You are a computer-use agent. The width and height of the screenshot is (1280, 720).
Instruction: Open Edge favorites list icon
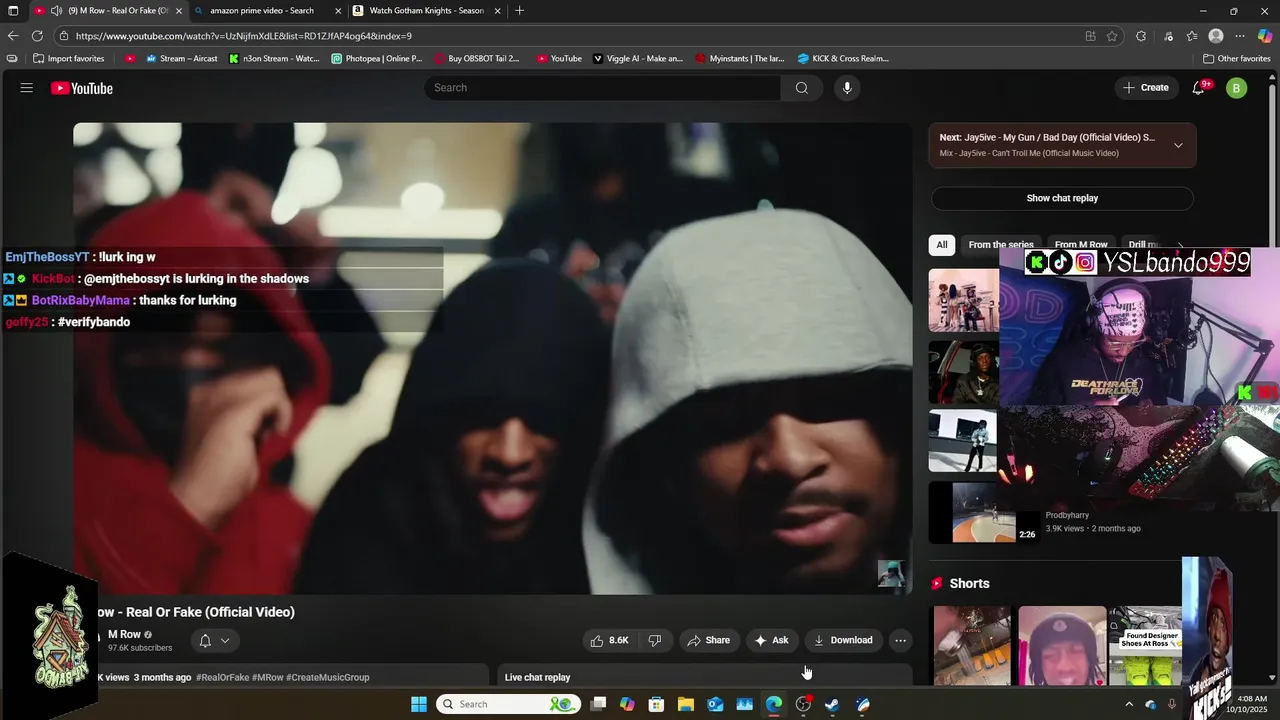pos(1192,36)
